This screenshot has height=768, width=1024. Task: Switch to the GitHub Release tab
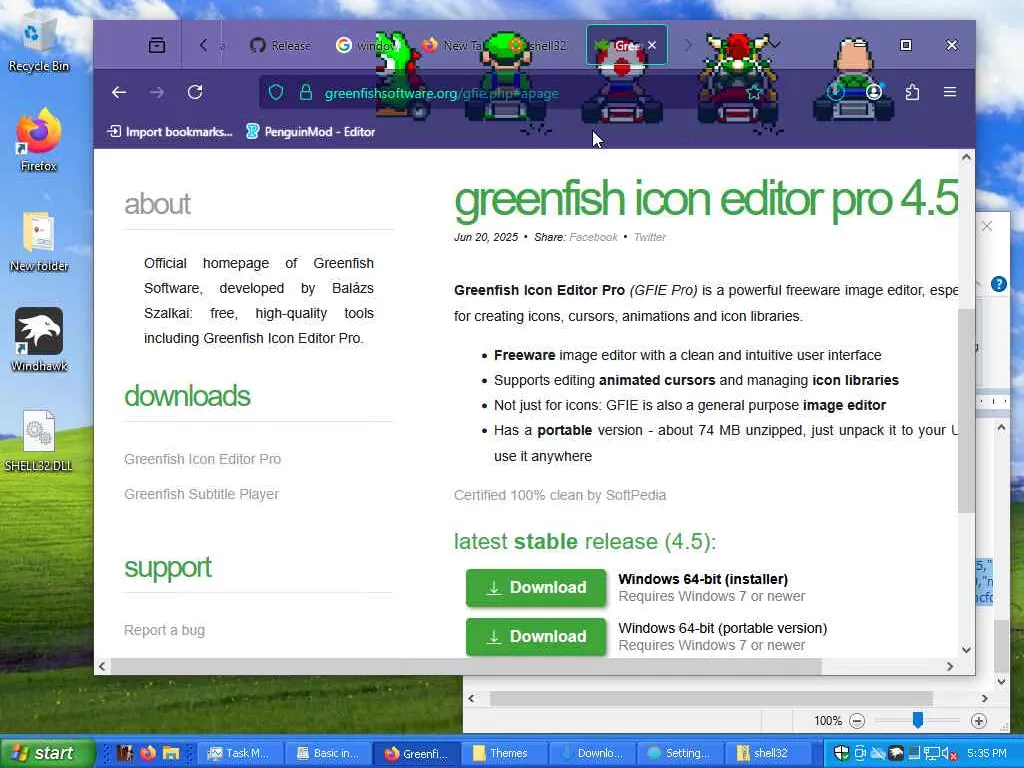pyautogui.click(x=280, y=46)
